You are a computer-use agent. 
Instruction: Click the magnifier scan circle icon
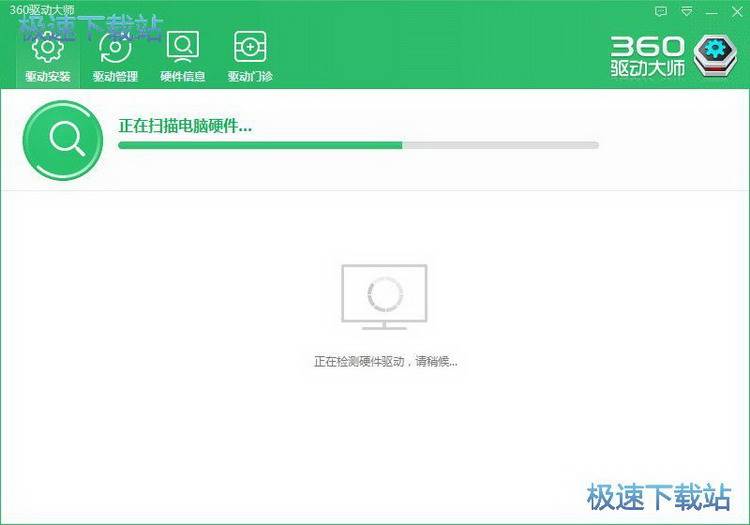point(63,140)
